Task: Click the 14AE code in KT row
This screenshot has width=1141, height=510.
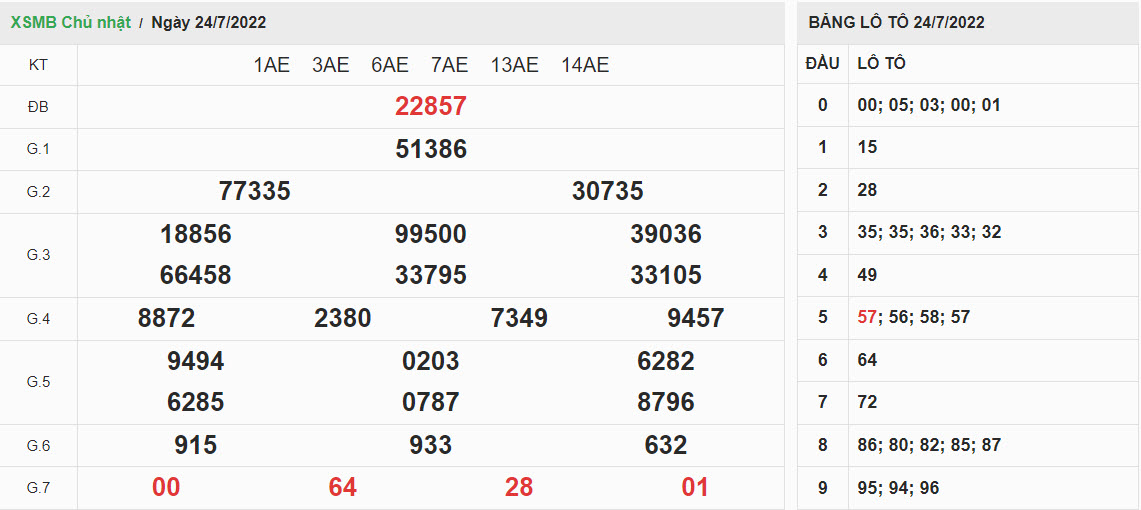Action: [x=585, y=65]
